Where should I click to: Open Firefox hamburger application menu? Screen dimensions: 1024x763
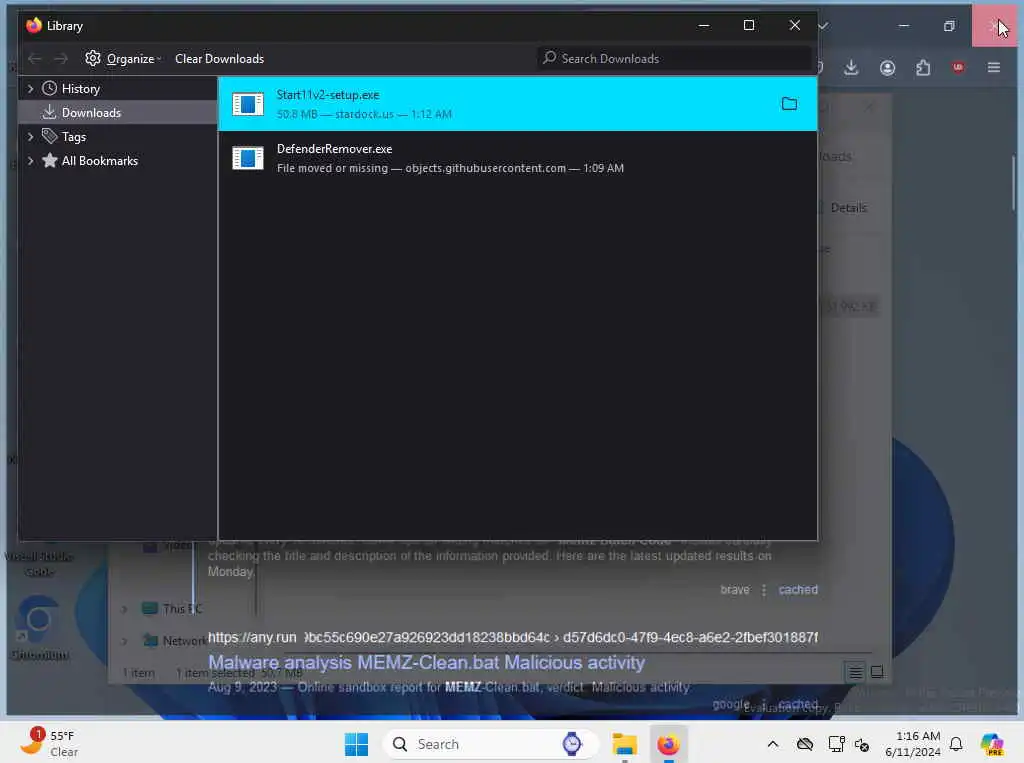coord(993,67)
